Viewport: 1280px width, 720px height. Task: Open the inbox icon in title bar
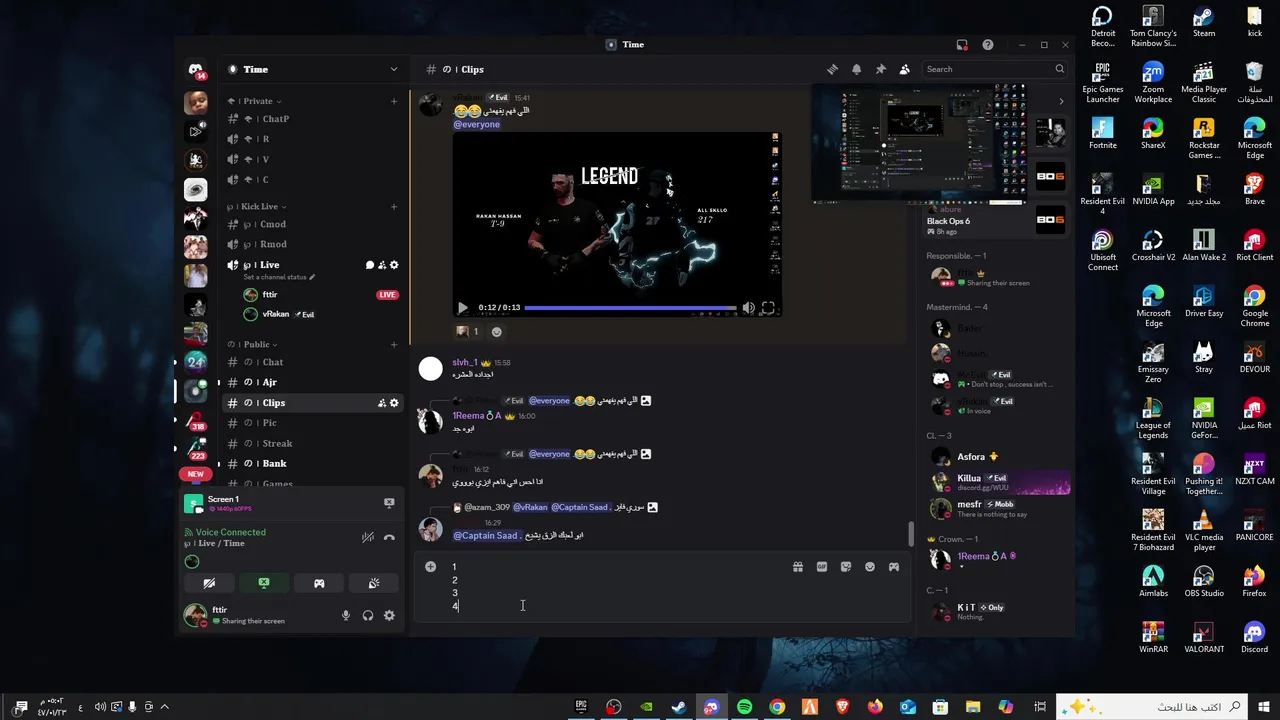click(962, 45)
